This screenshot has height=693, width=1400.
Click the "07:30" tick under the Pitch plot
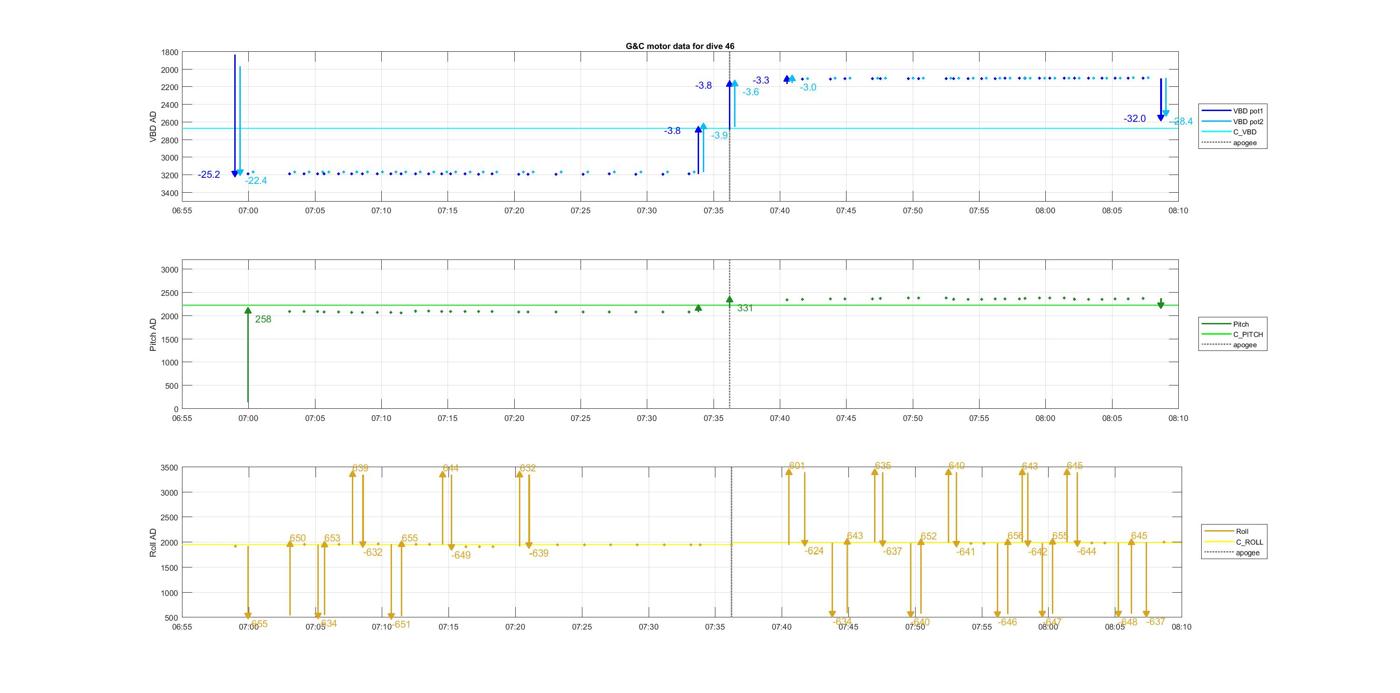point(648,419)
